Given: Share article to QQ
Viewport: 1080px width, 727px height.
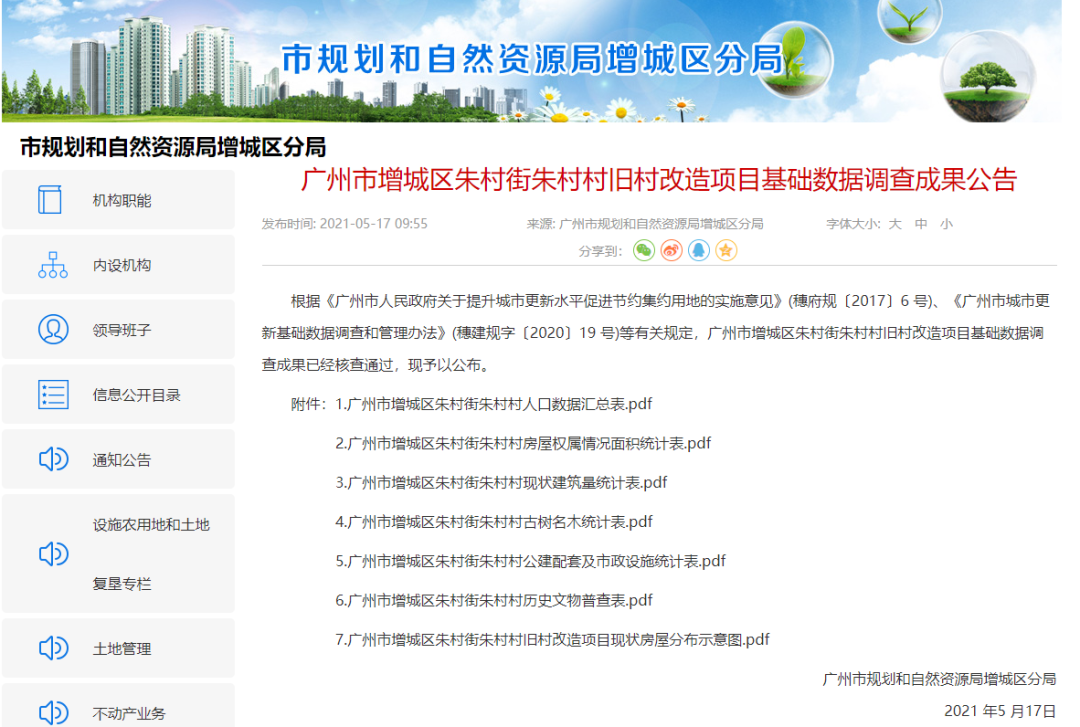Looking at the screenshot, I should coord(698,250).
